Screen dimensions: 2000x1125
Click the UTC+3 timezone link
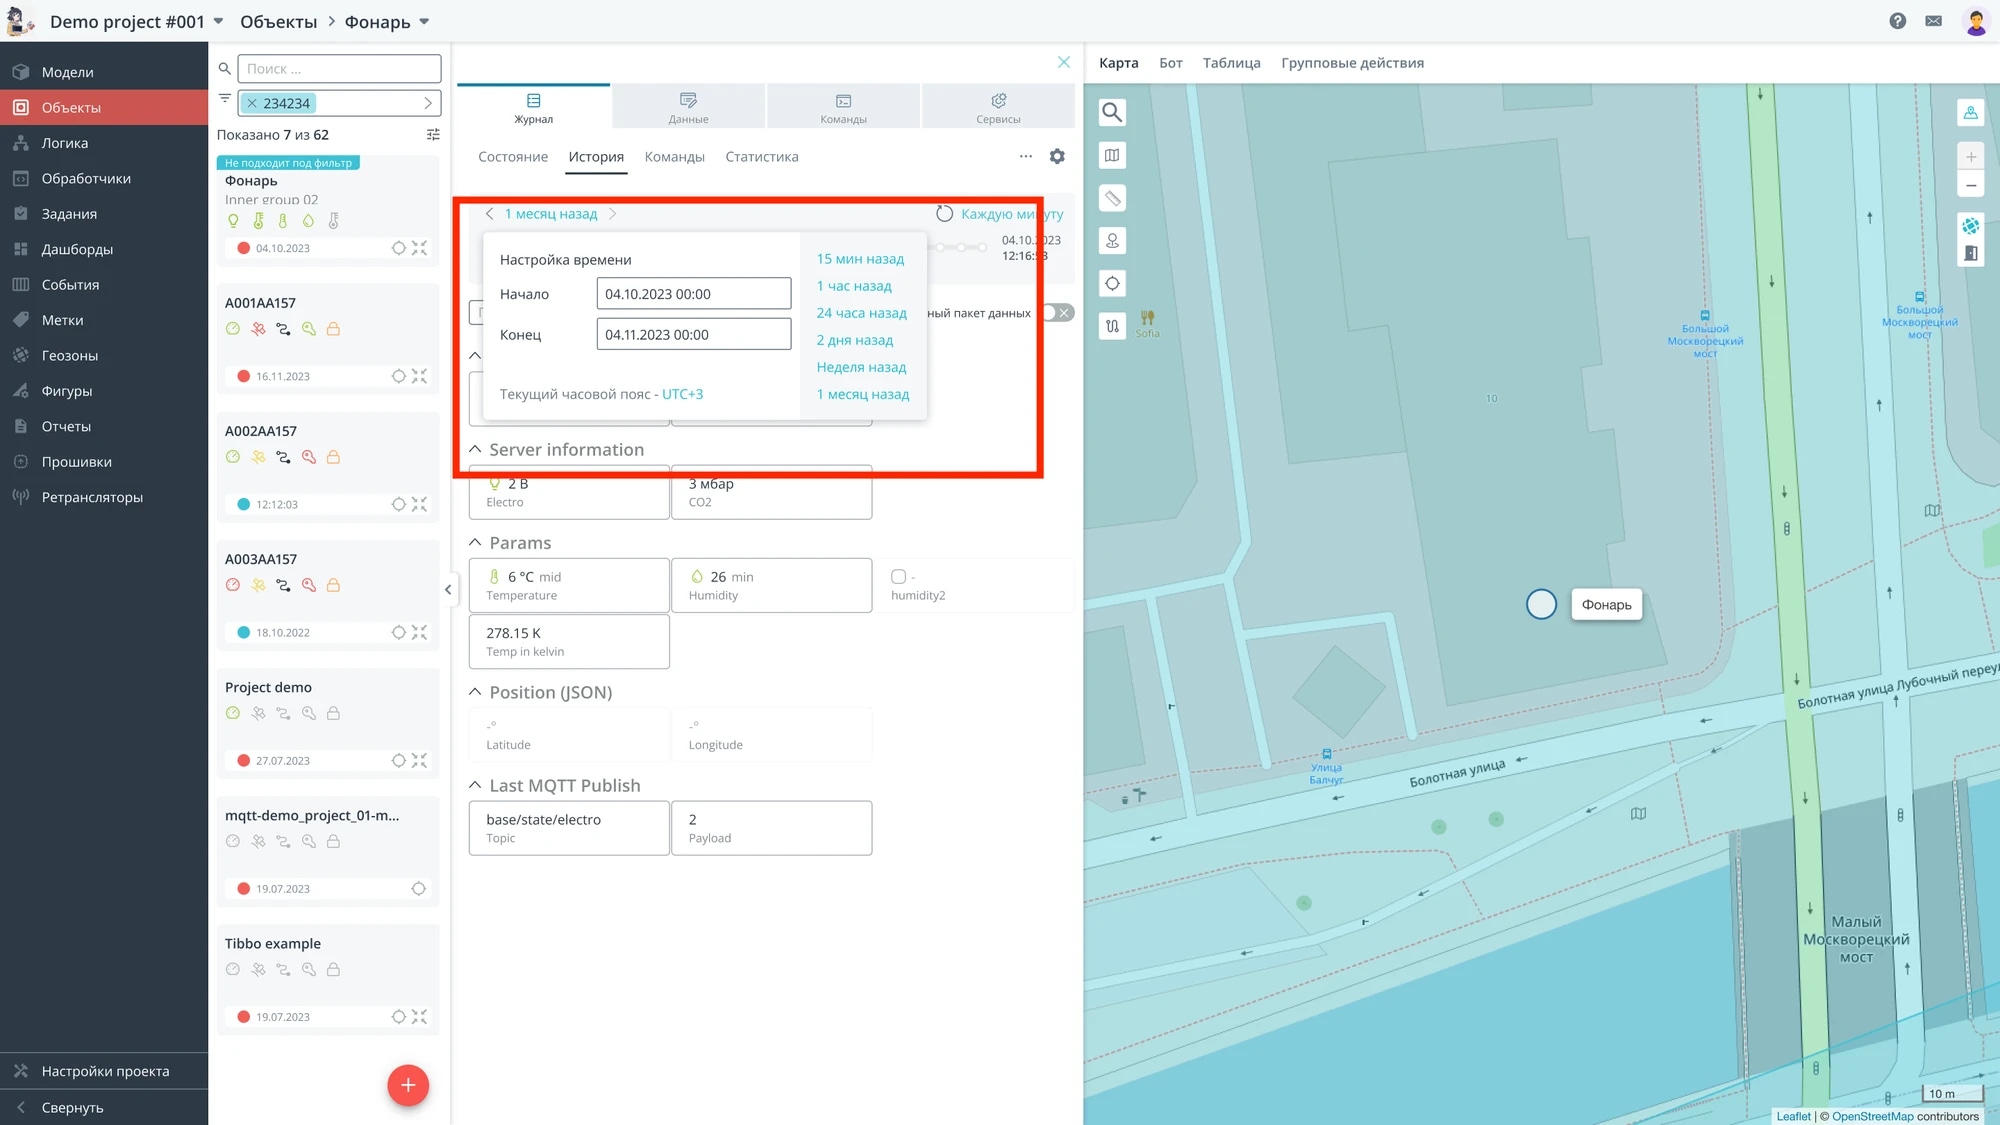[682, 394]
